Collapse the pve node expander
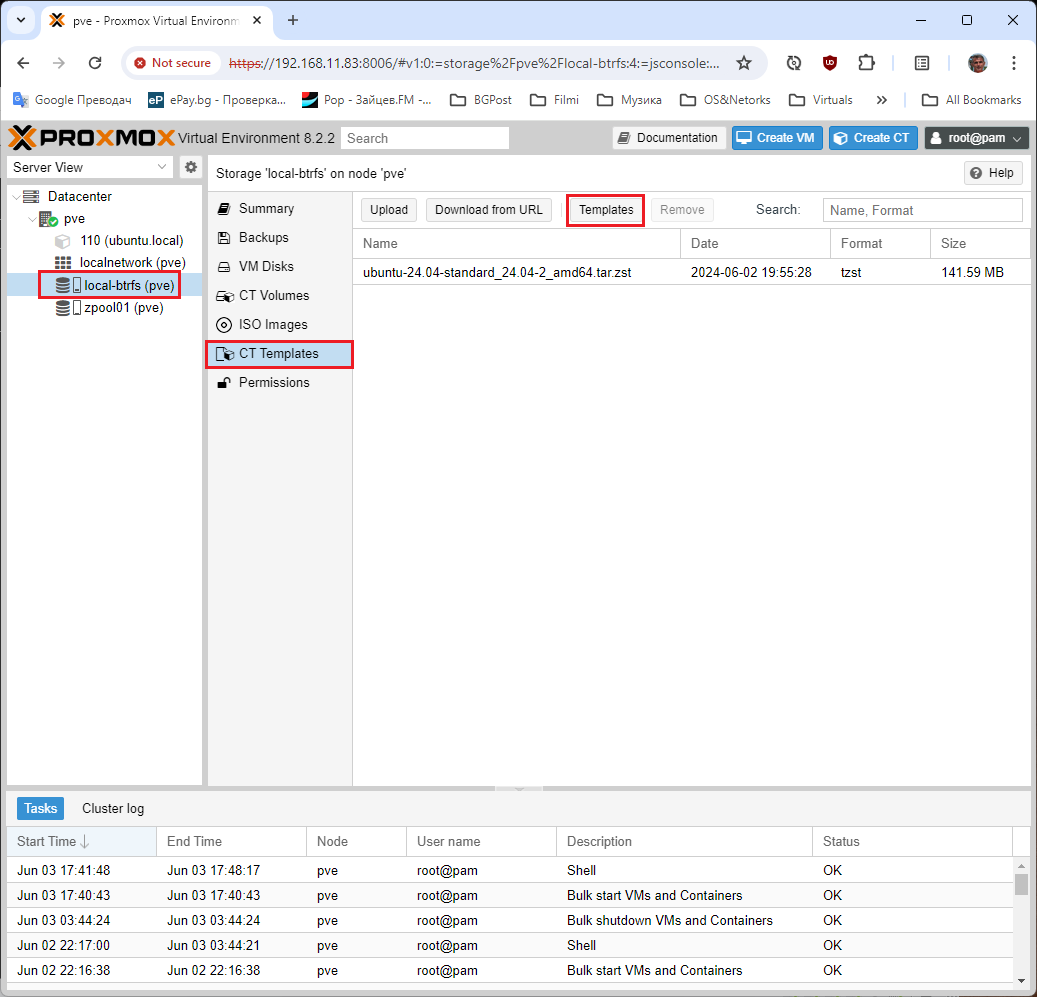 pos(32,219)
